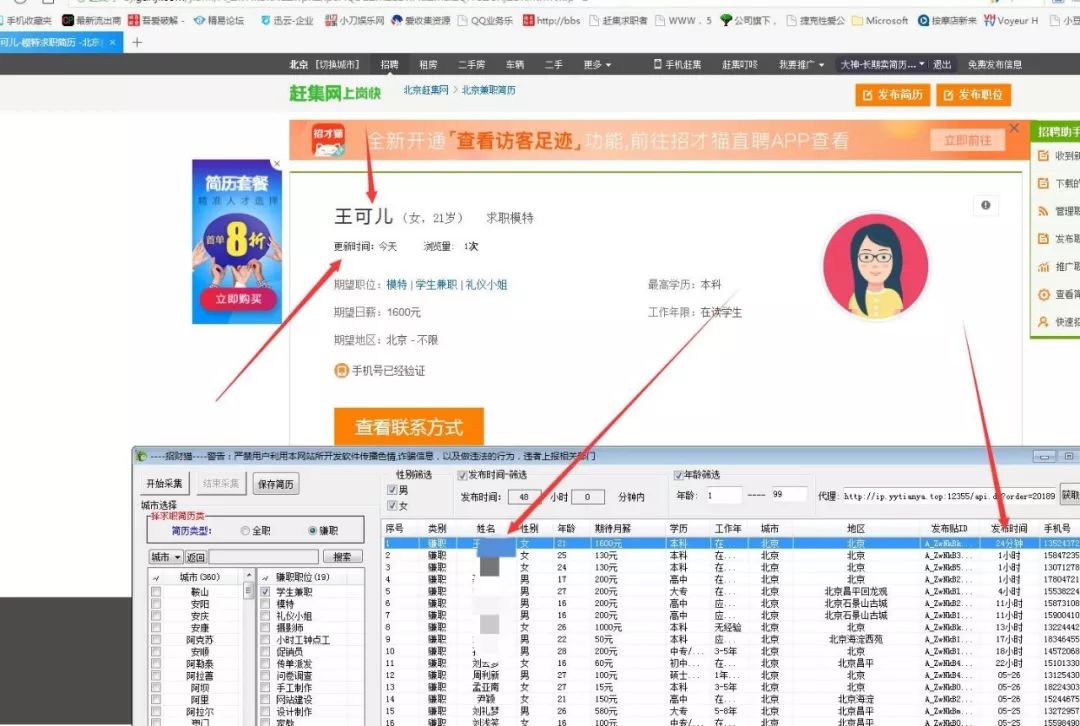Open a new browser tab with plus icon
Viewport: 1080px width, 726px height.
[136, 43]
